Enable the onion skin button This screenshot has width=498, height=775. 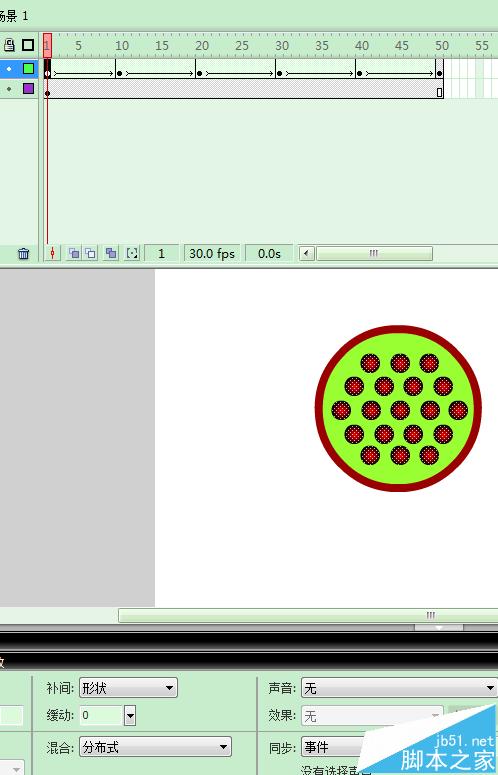[74, 254]
